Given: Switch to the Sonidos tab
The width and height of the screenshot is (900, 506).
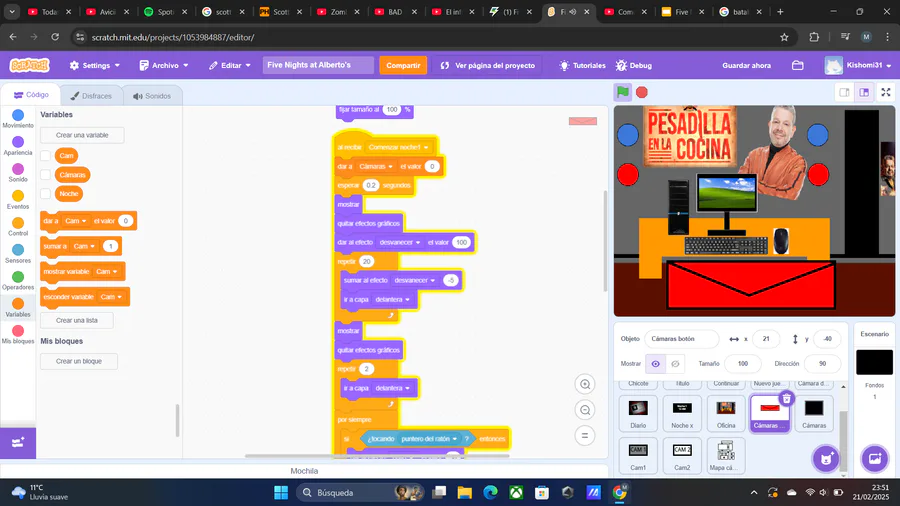Looking at the screenshot, I should point(152,96).
